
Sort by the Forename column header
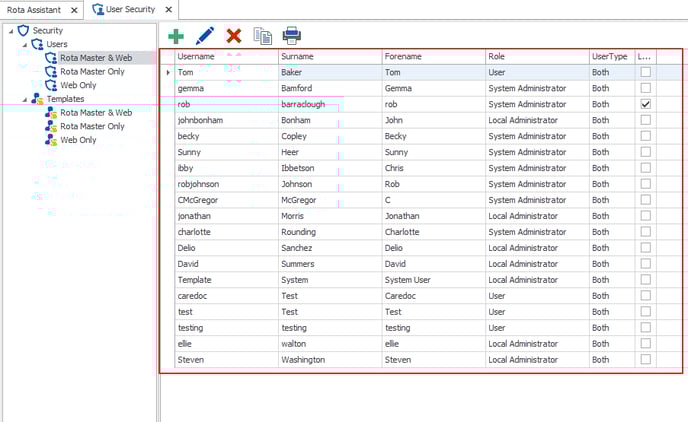(x=434, y=57)
